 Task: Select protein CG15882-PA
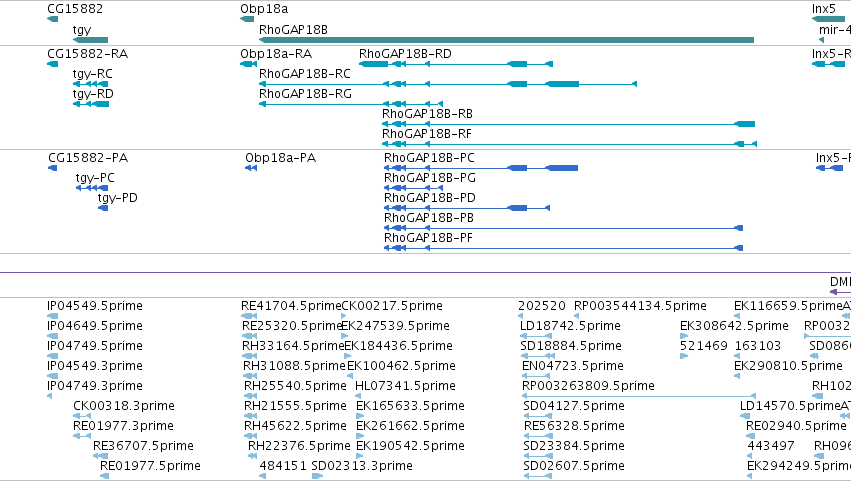pyautogui.click(x=88, y=158)
